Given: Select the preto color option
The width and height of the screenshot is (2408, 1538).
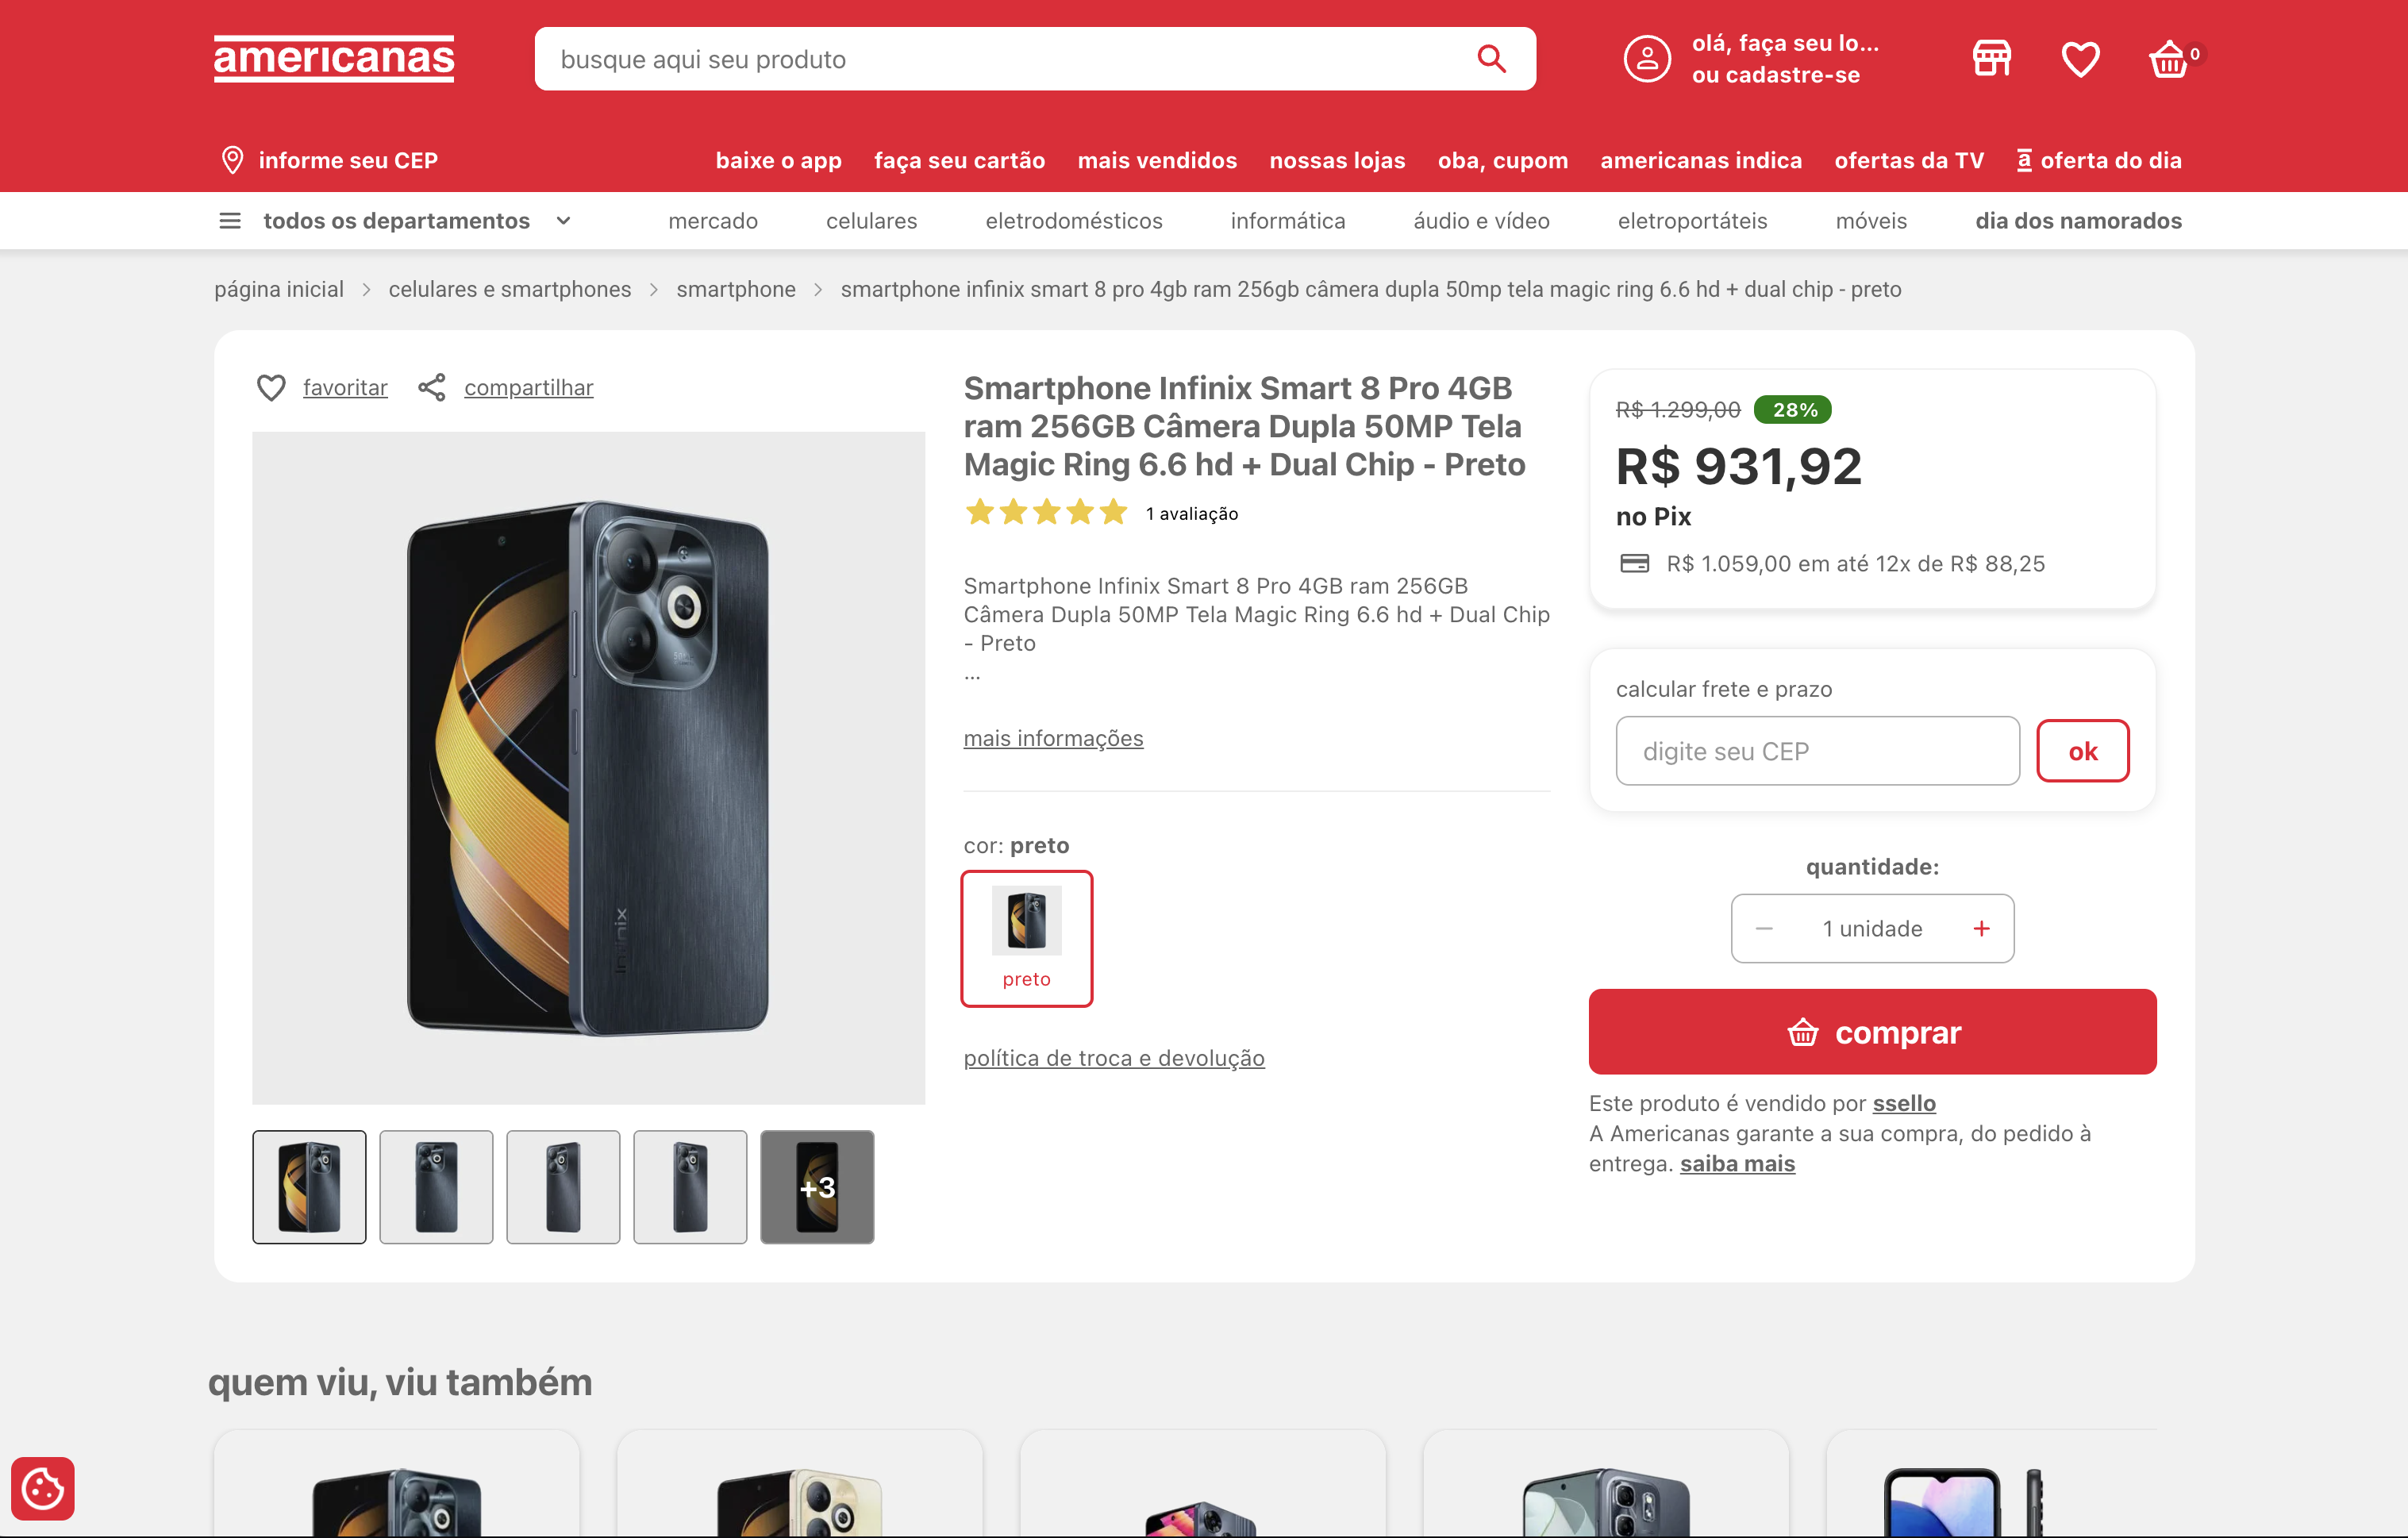Looking at the screenshot, I should [1027, 939].
